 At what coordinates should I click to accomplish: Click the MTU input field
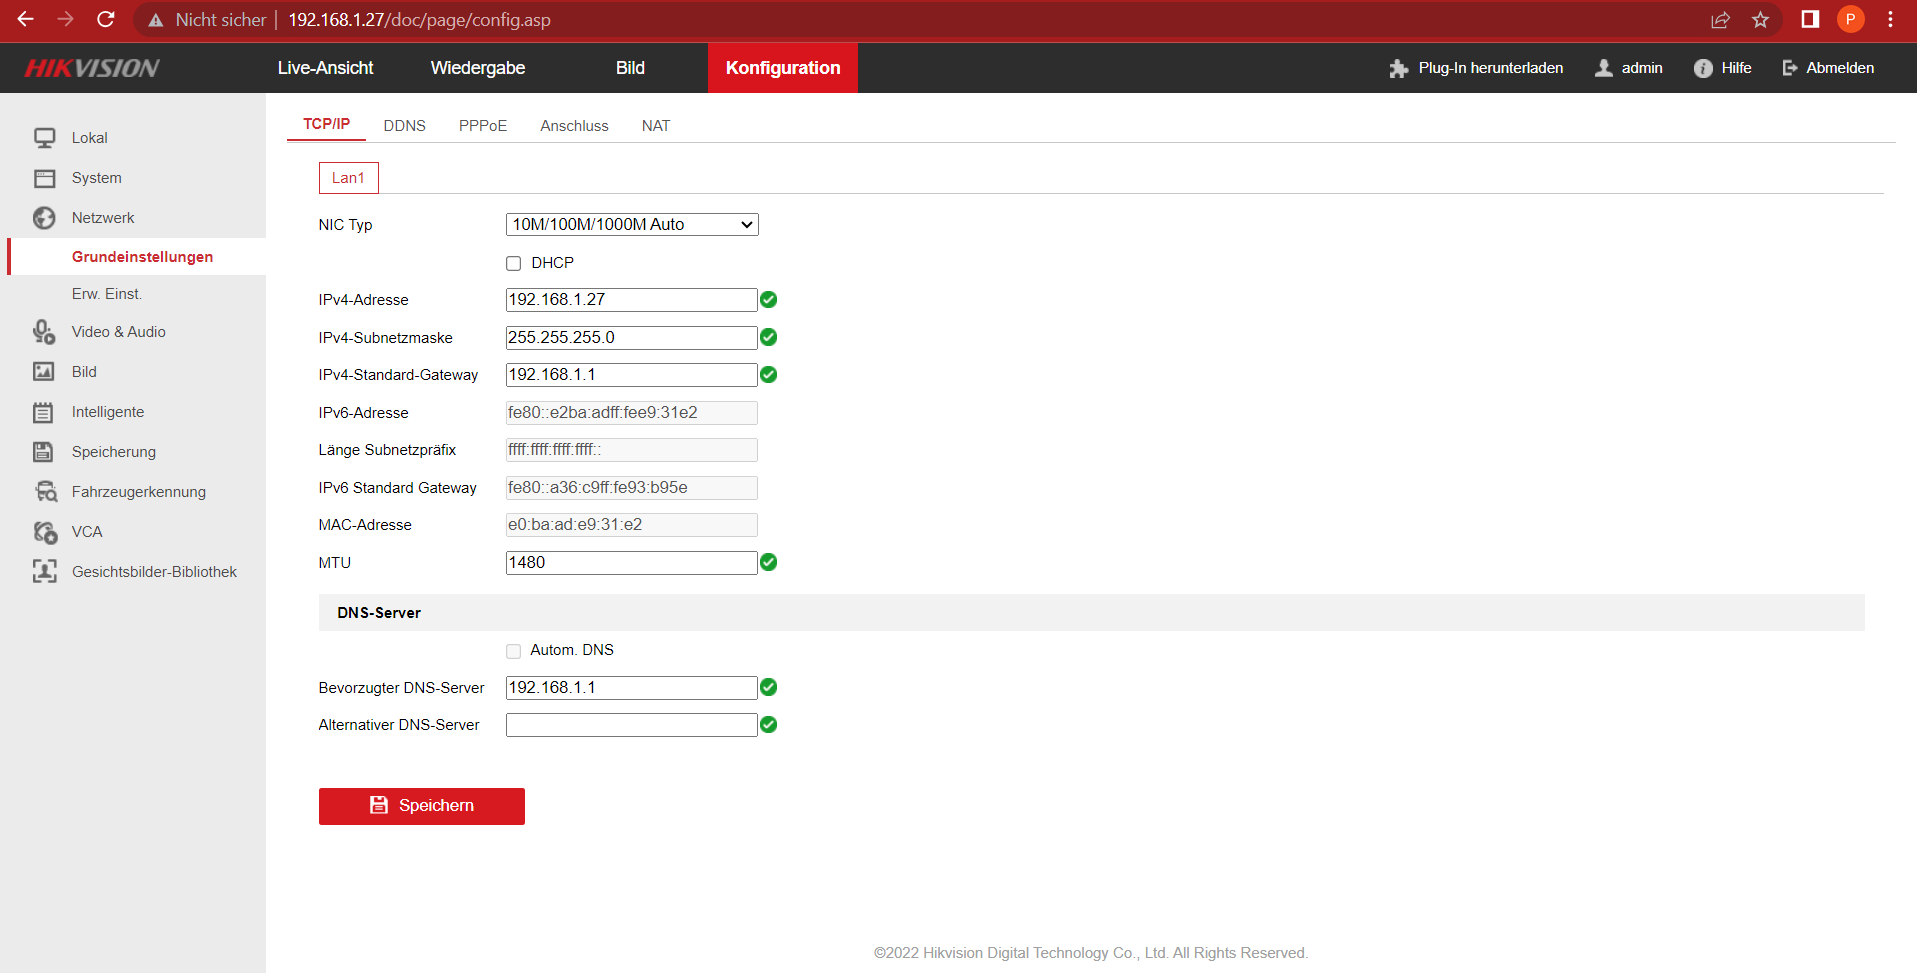(x=631, y=563)
